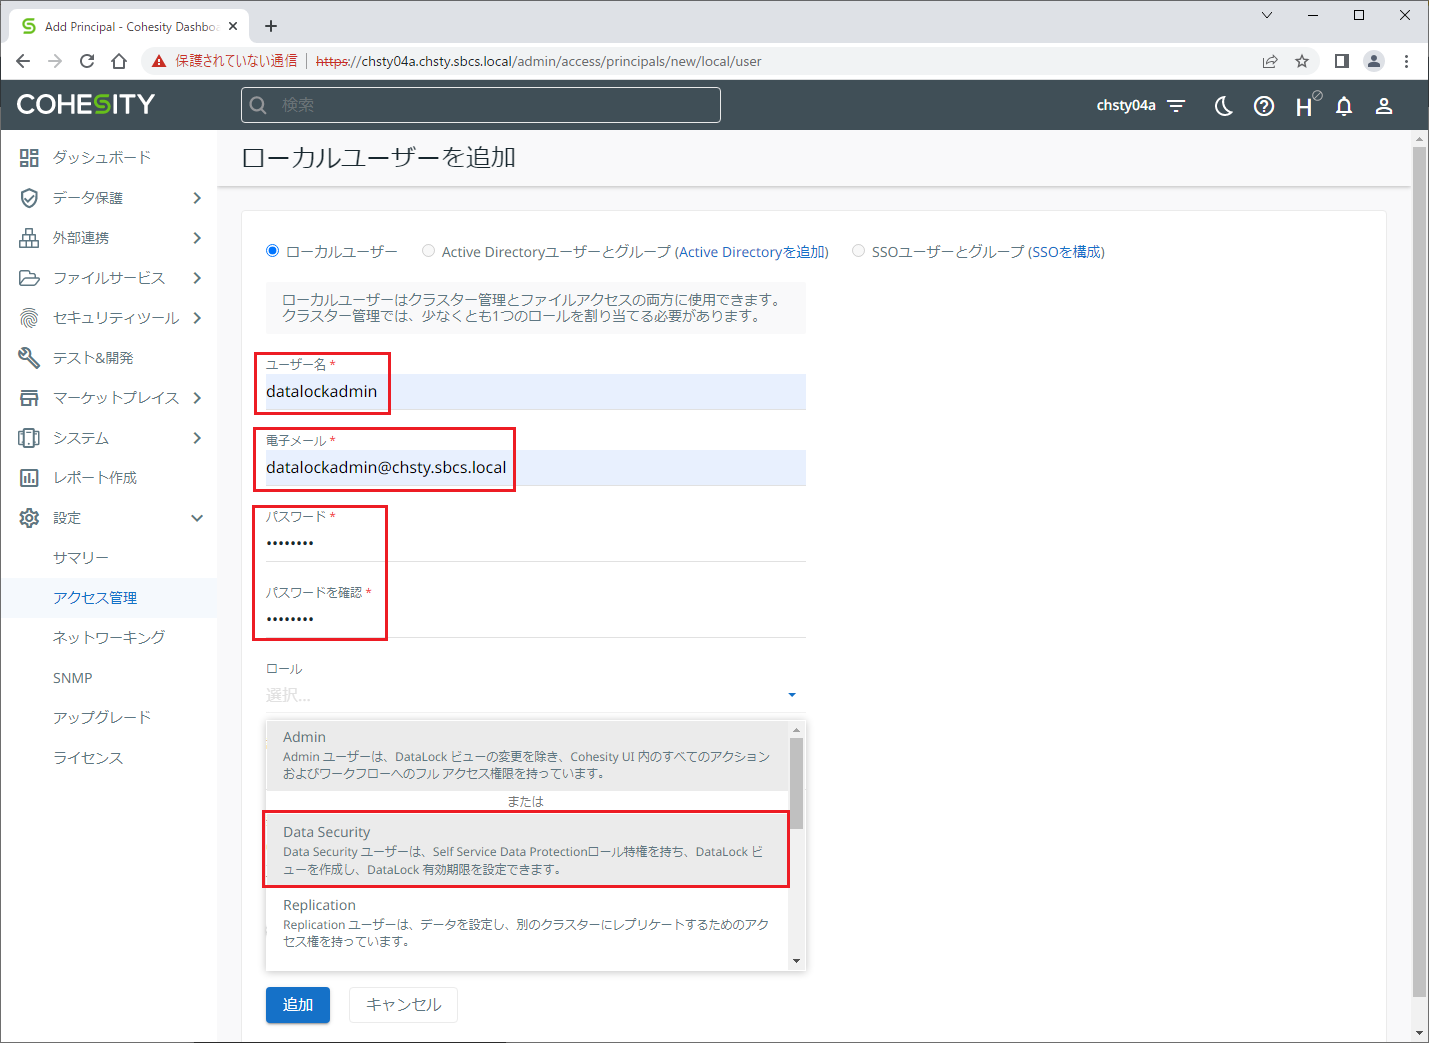
Task: Choose the Admin role option
Action: point(527,755)
